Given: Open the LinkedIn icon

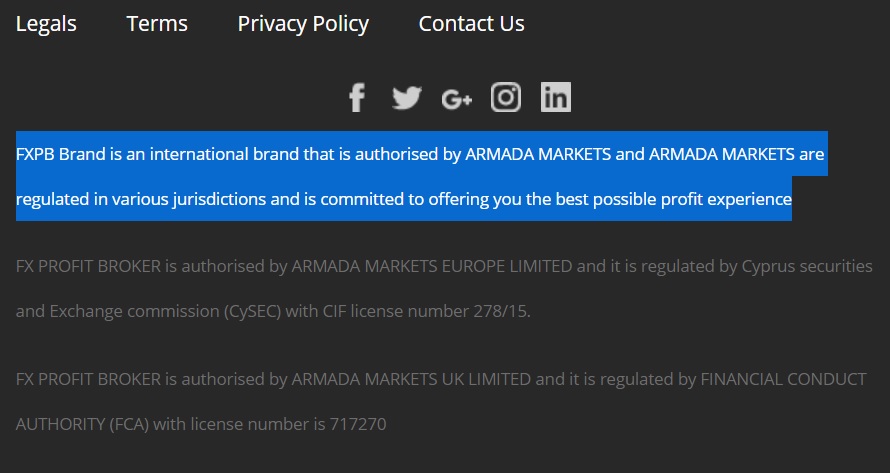Looking at the screenshot, I should point(556,97).
